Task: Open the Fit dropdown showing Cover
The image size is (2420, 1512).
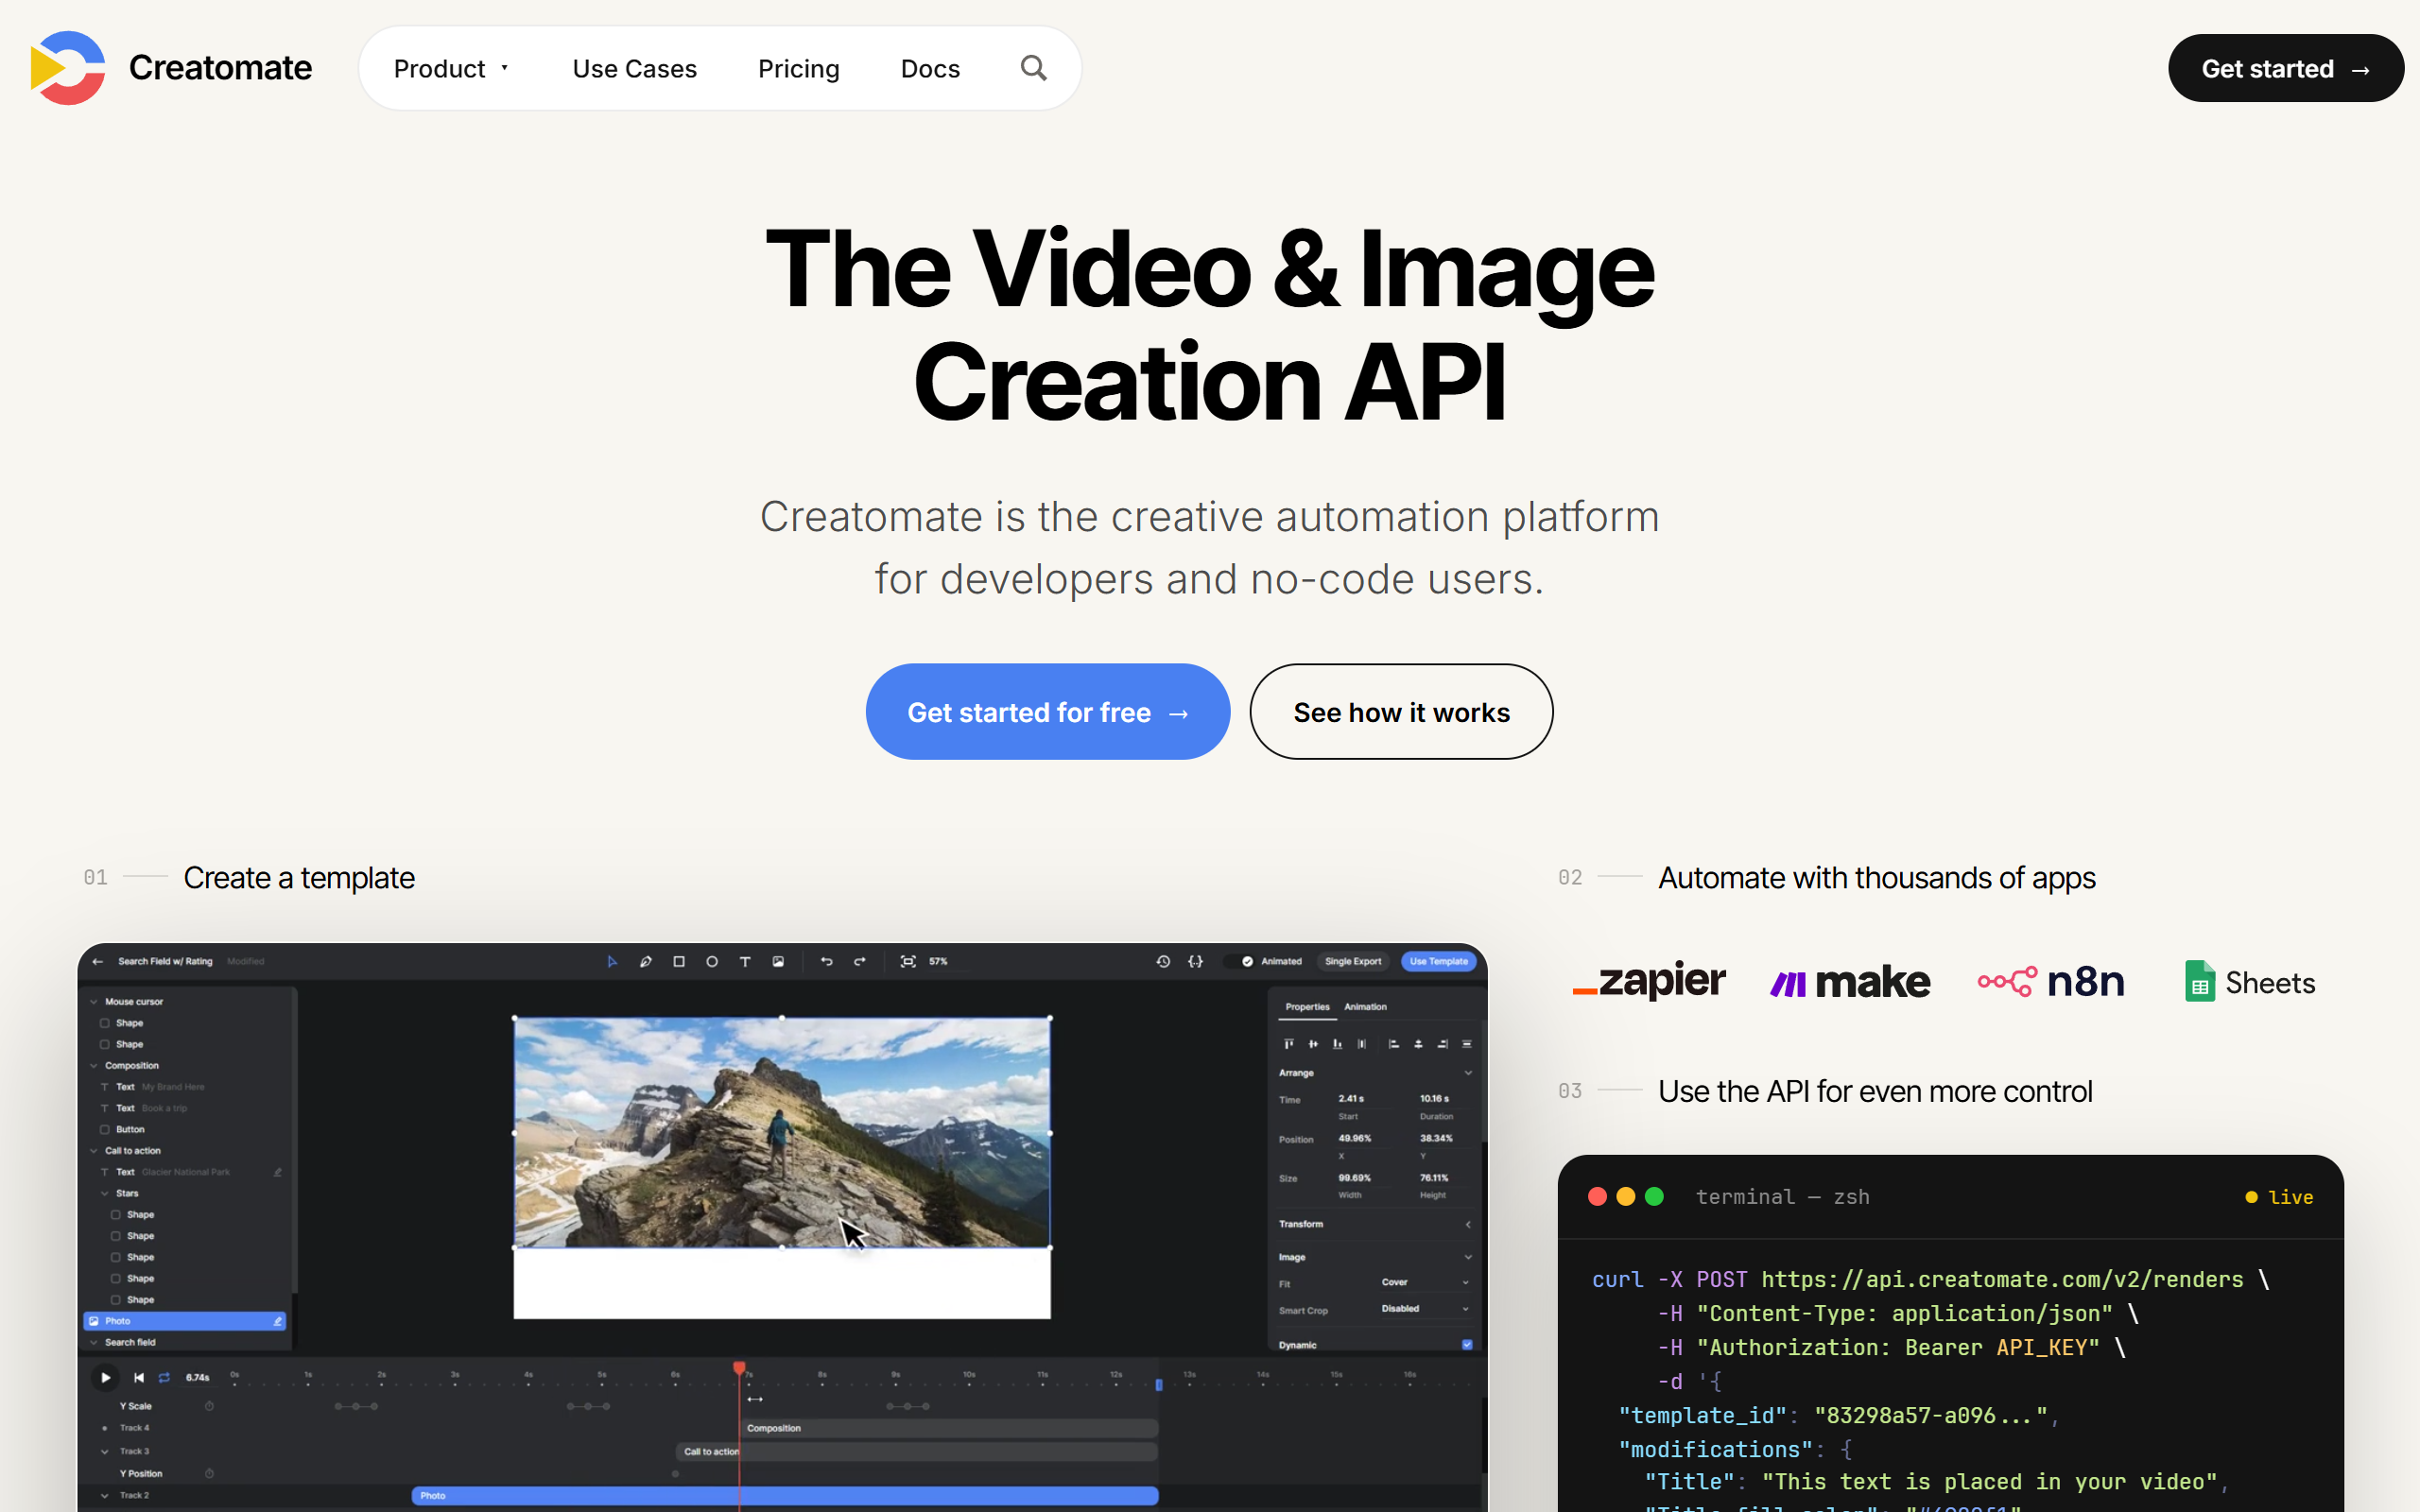Action: pyautogui.click(x=1424, y=1282)
